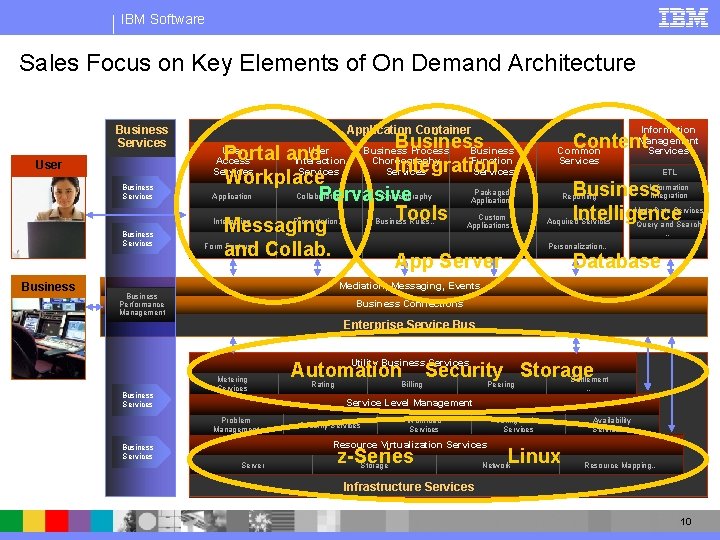Screen dimensions: 720x540
Task: Click the Enterprise Service Bus label
Action: [409, 325]
